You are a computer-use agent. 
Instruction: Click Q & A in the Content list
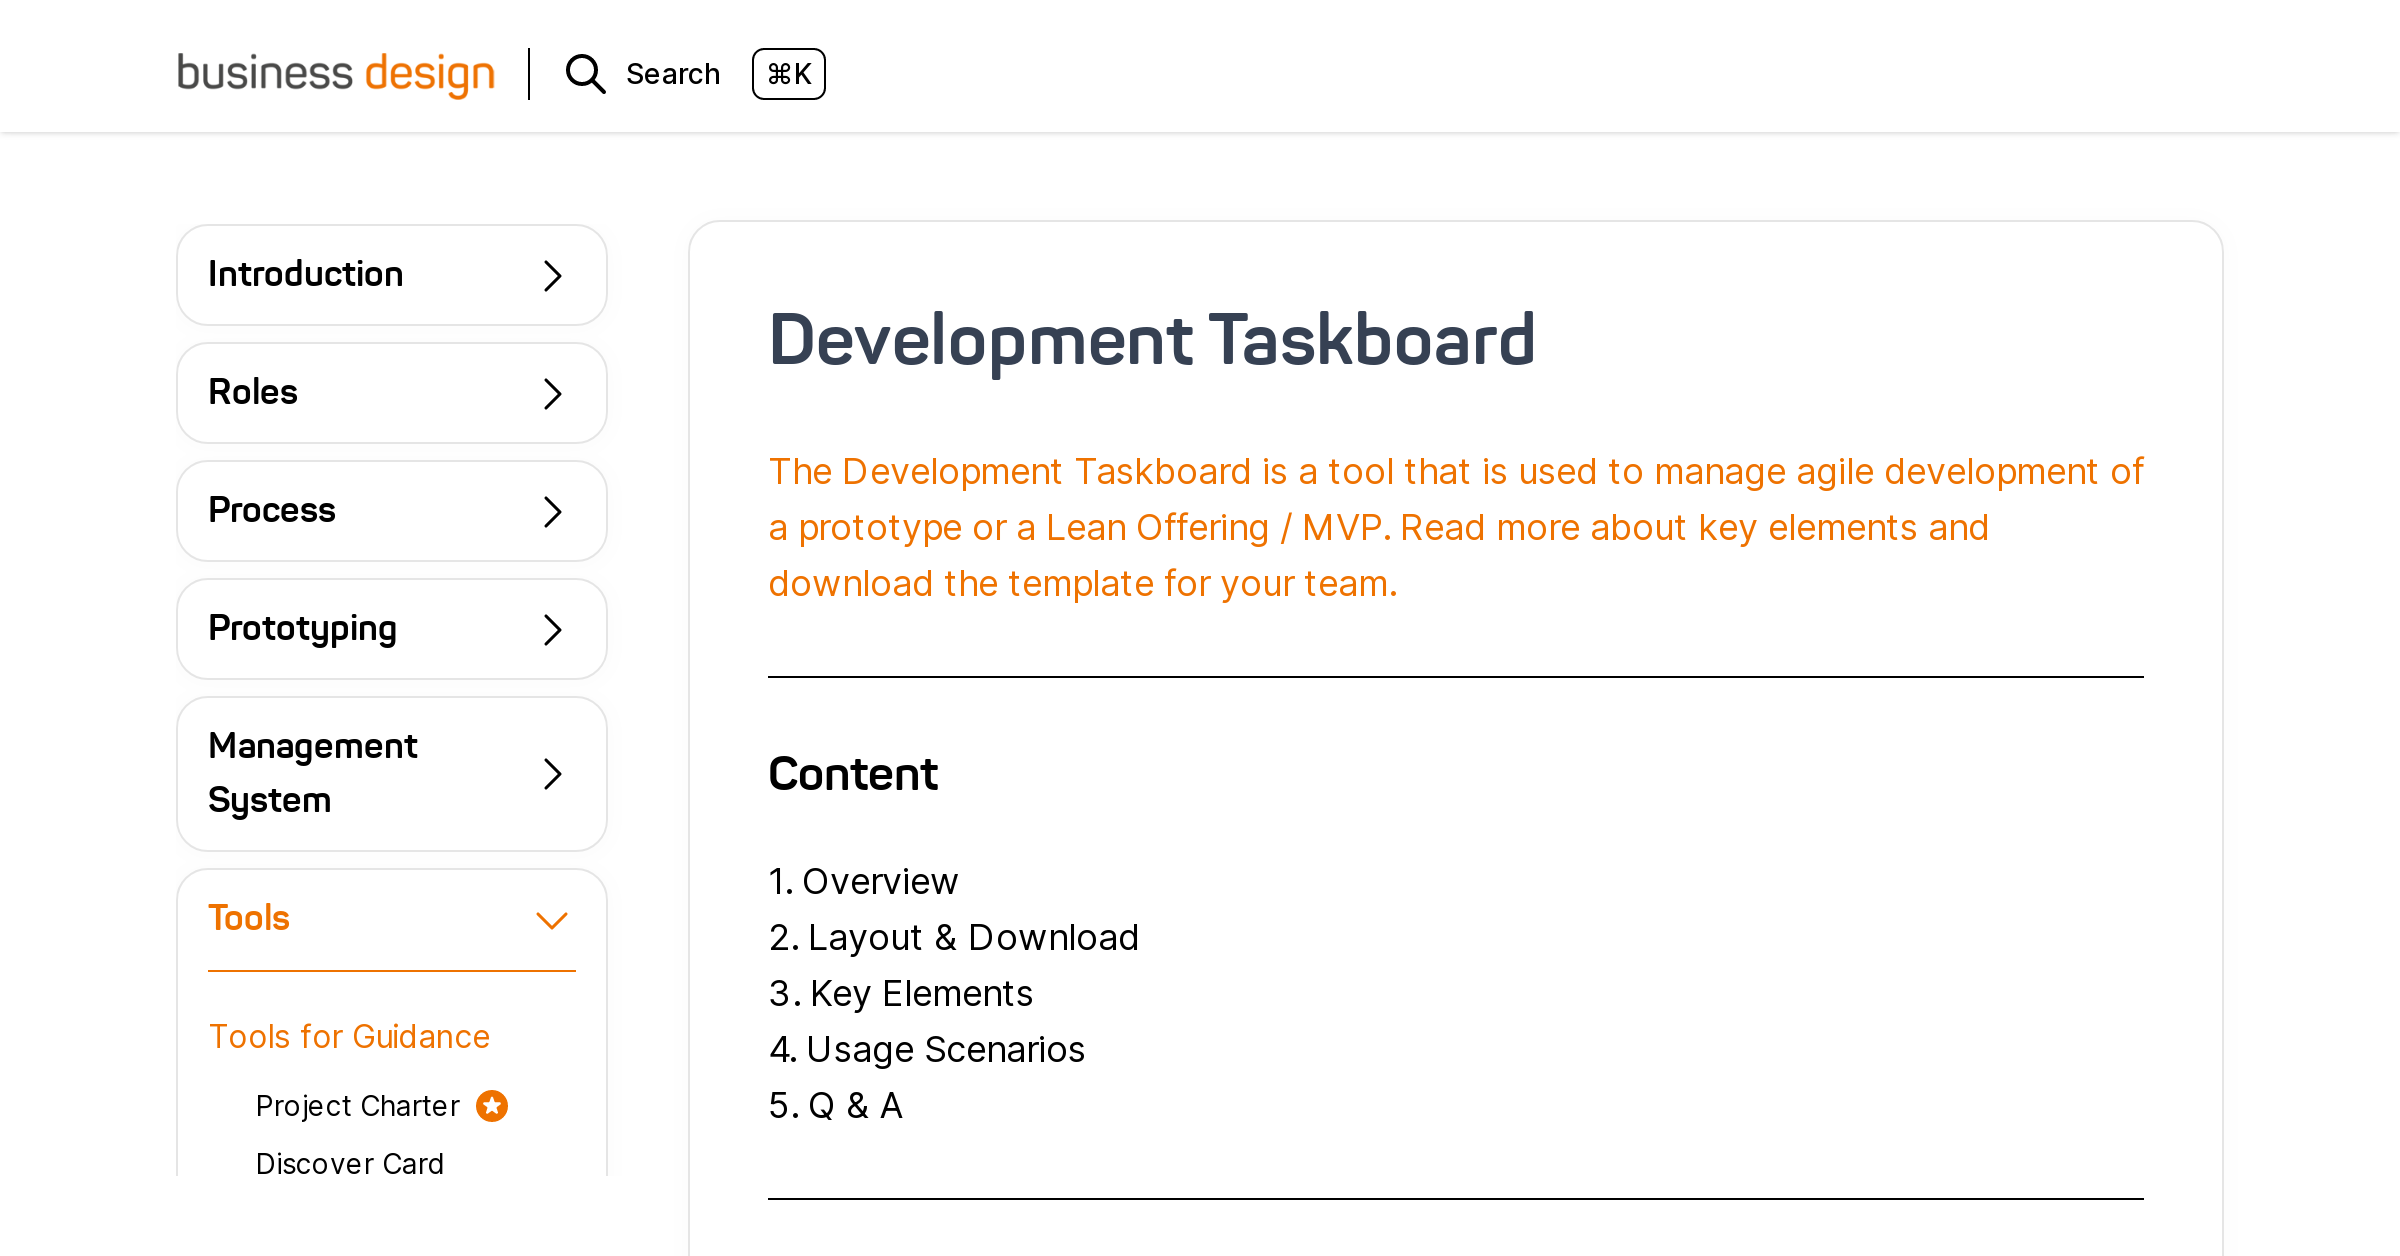click(855, 1106)
